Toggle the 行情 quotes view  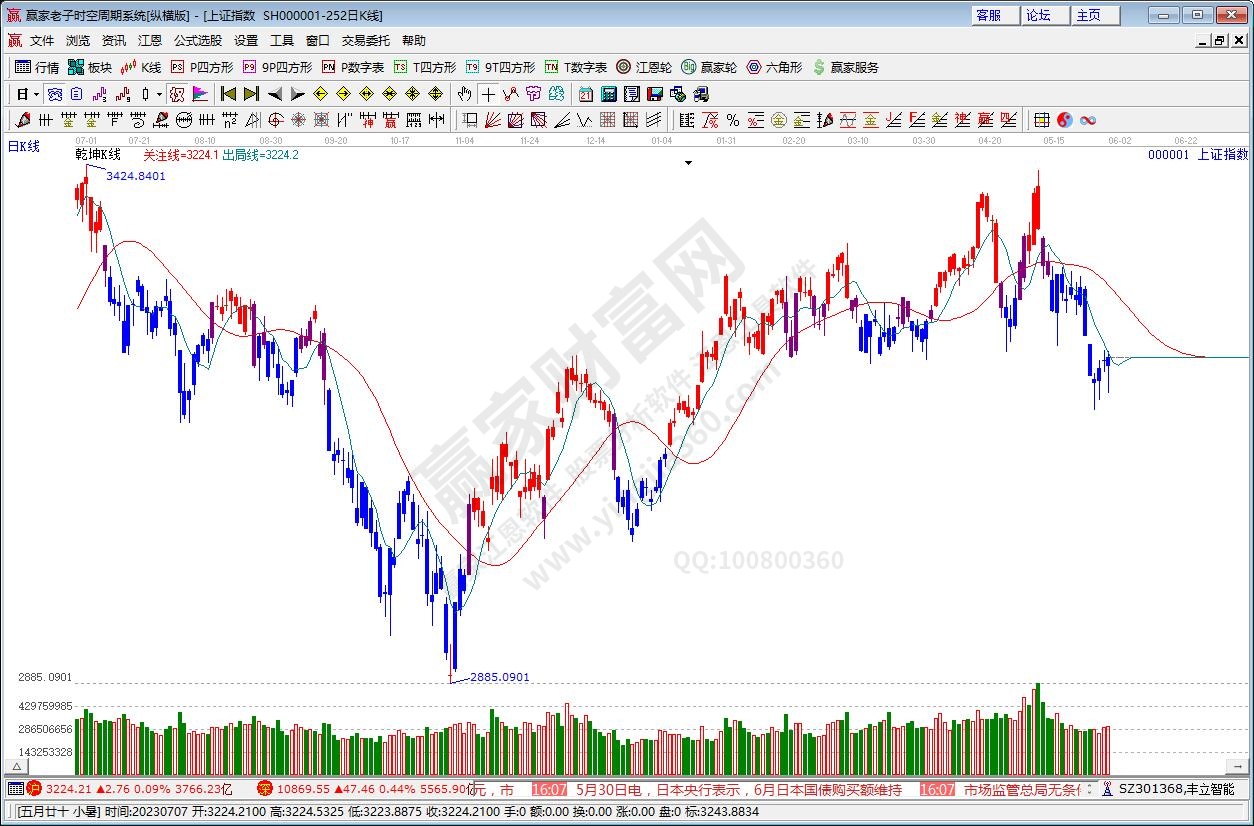pos(37,67)
